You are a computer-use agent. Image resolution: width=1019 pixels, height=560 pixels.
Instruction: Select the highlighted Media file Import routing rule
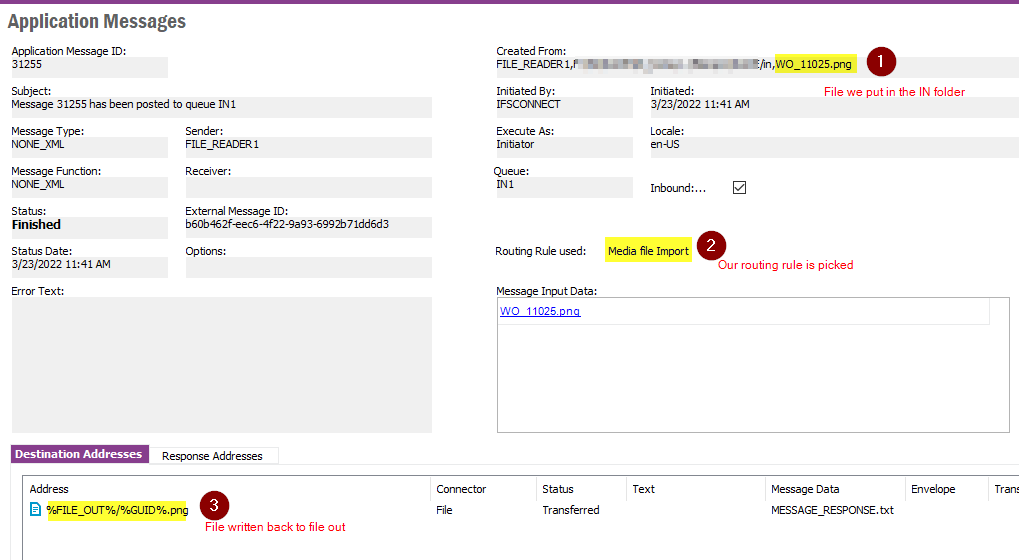(648, 251)
